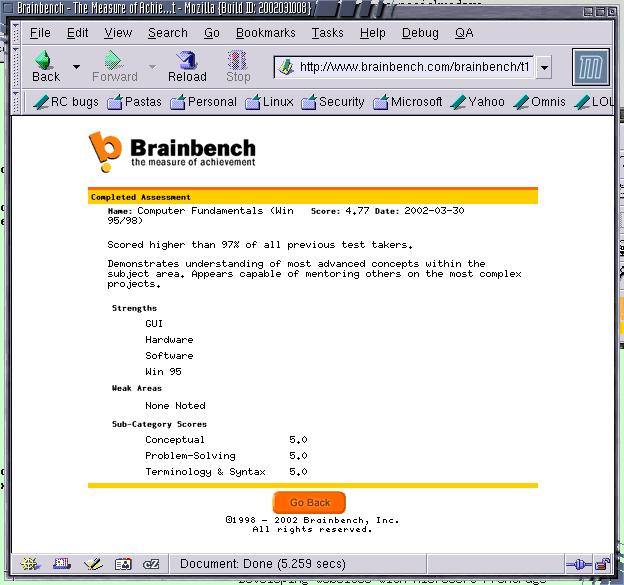
Task: Open the Search menu
Action: [x=168, y=33]
